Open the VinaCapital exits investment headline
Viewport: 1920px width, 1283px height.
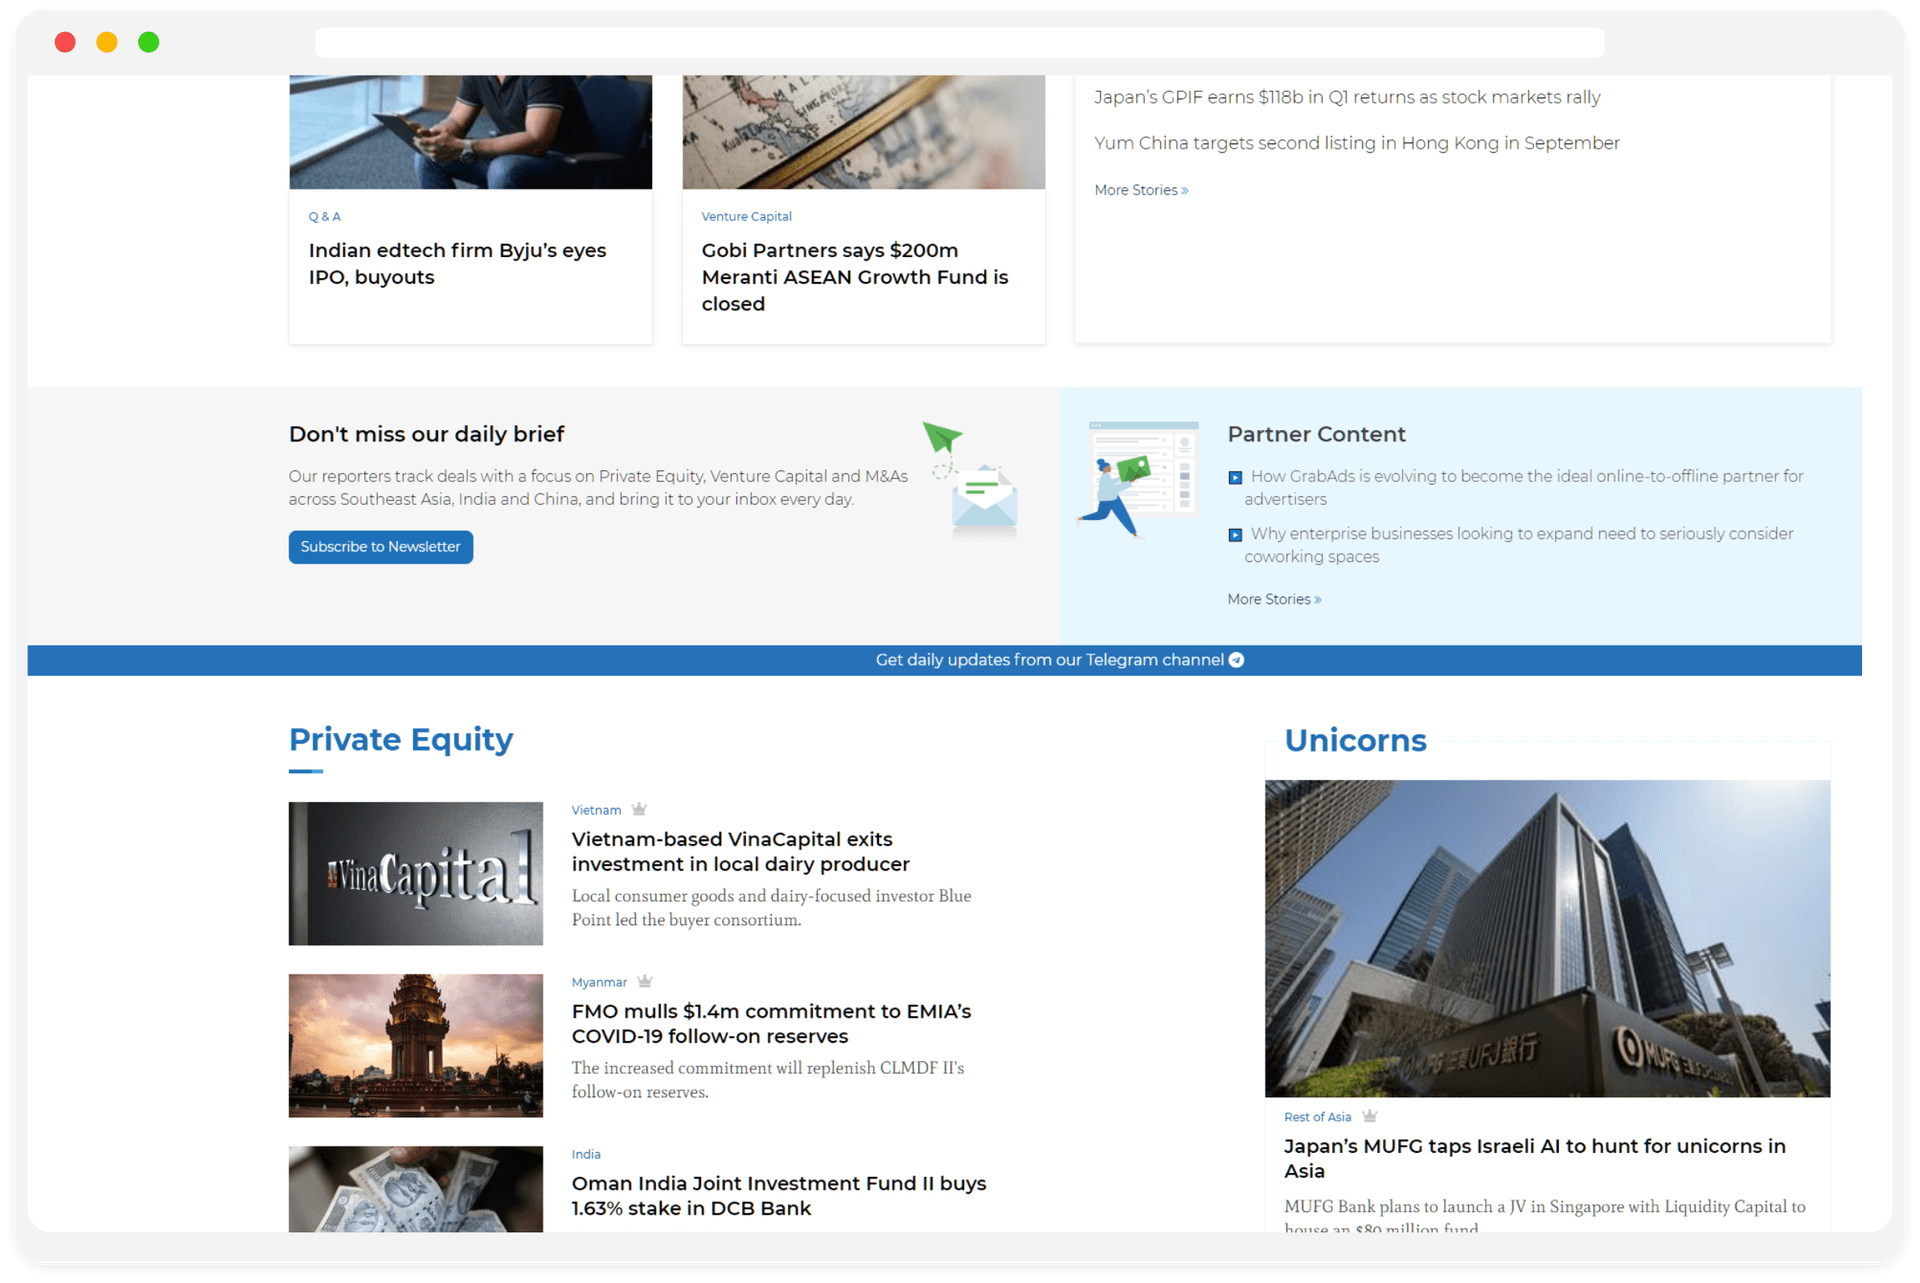pos(740,851)
